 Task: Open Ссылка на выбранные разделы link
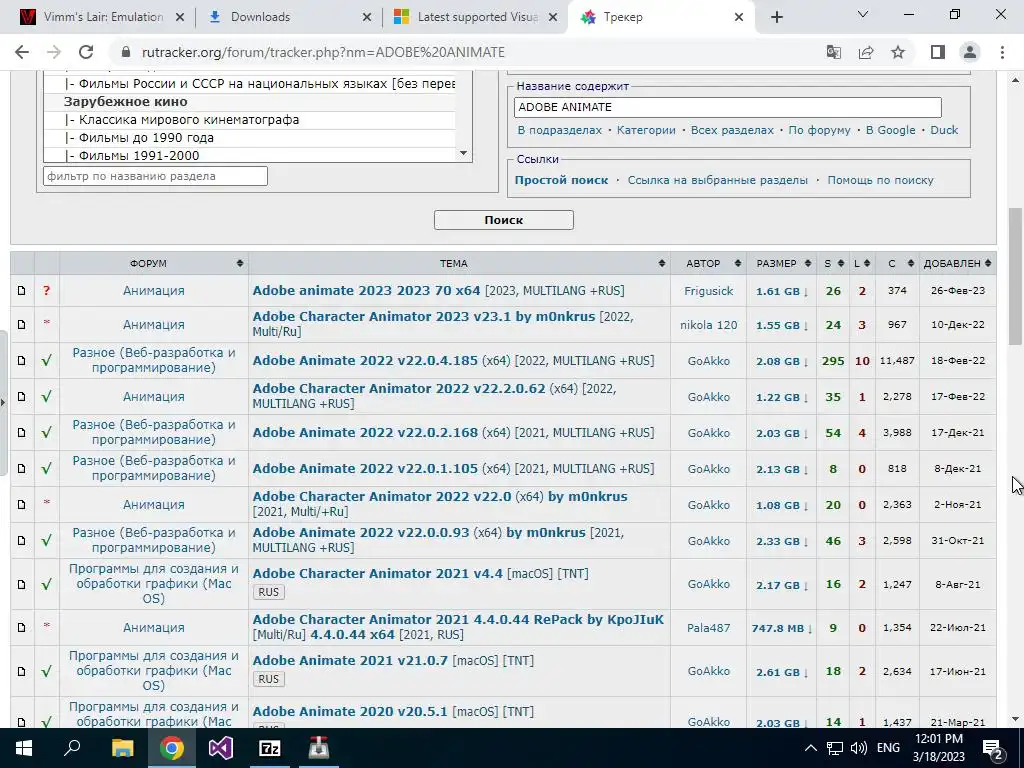click(718, 180)
